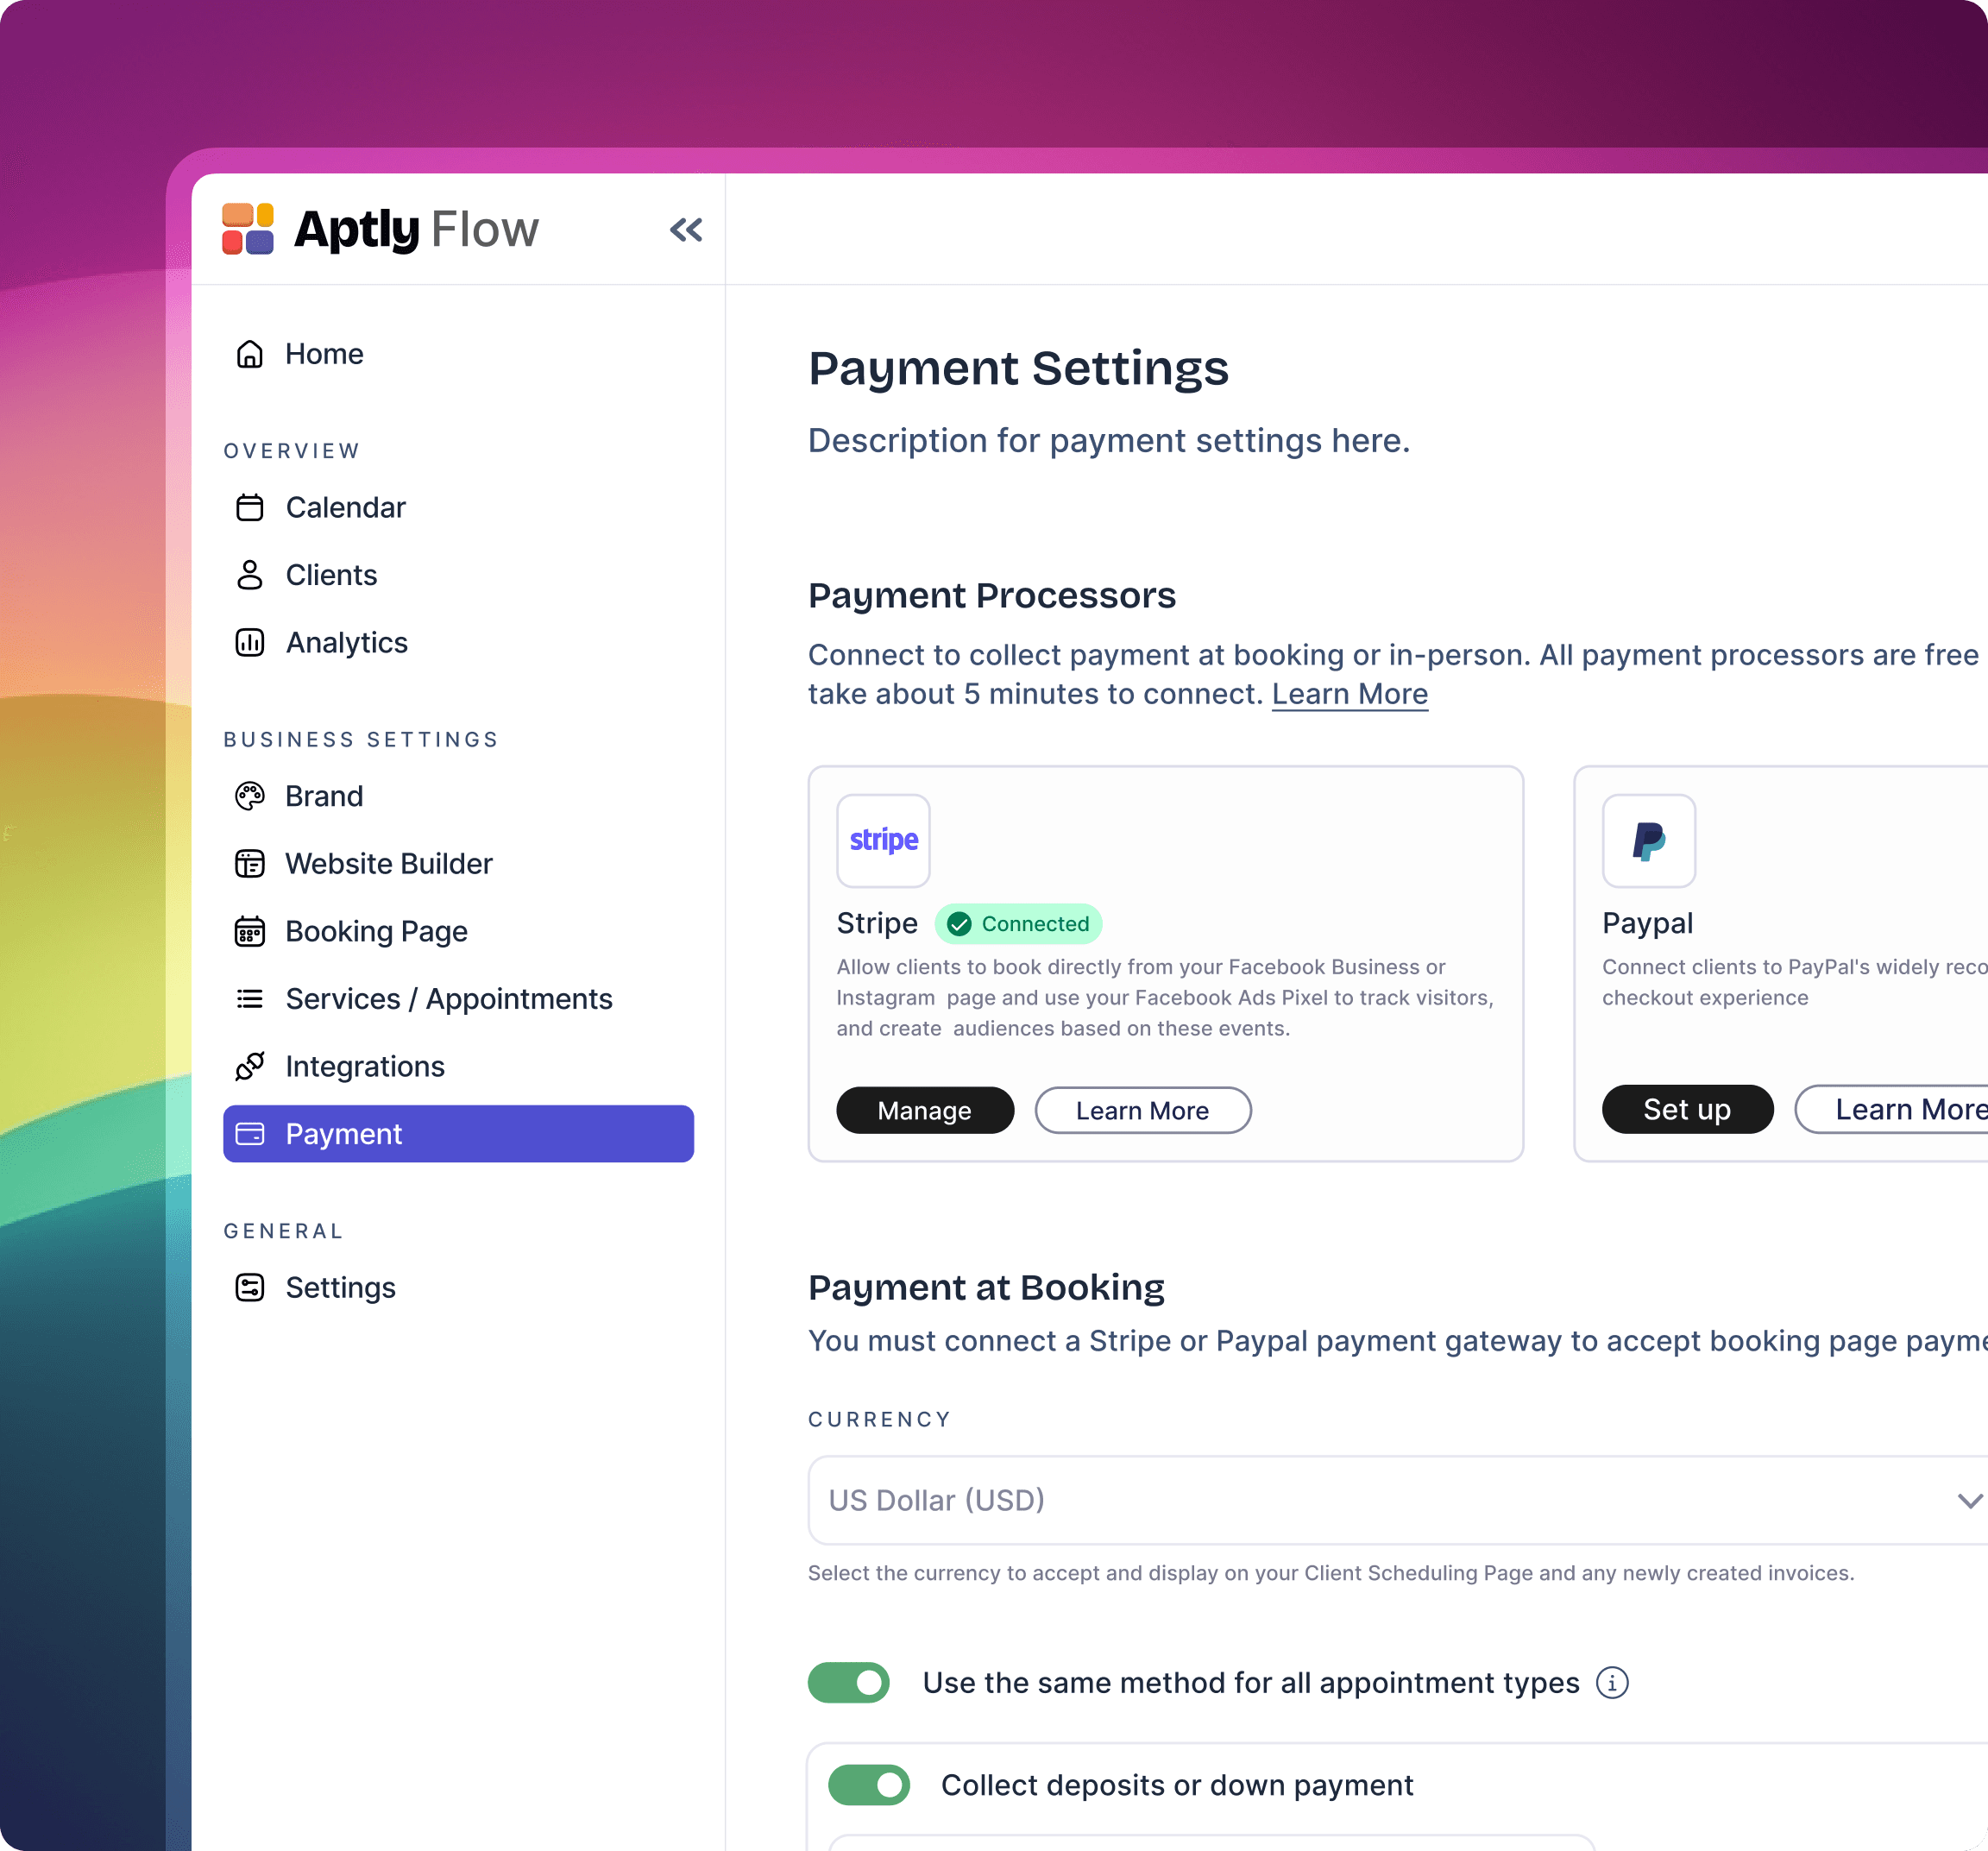Viewport: 1988px width, 1851px height.
Task: Click the Payment at Booking heading
Action: 986,1288
